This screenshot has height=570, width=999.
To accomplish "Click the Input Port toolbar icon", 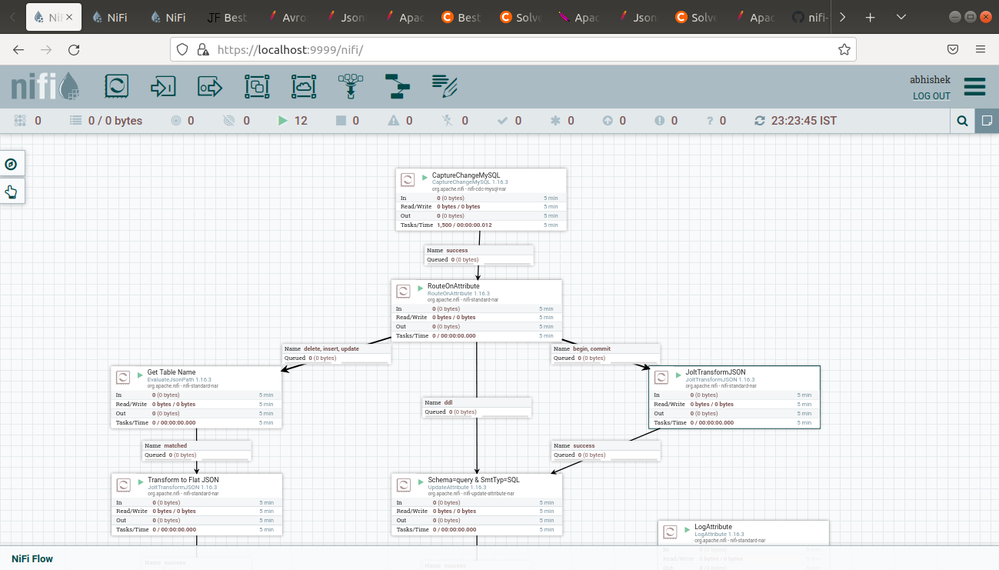I will click(x=163, y=87).
